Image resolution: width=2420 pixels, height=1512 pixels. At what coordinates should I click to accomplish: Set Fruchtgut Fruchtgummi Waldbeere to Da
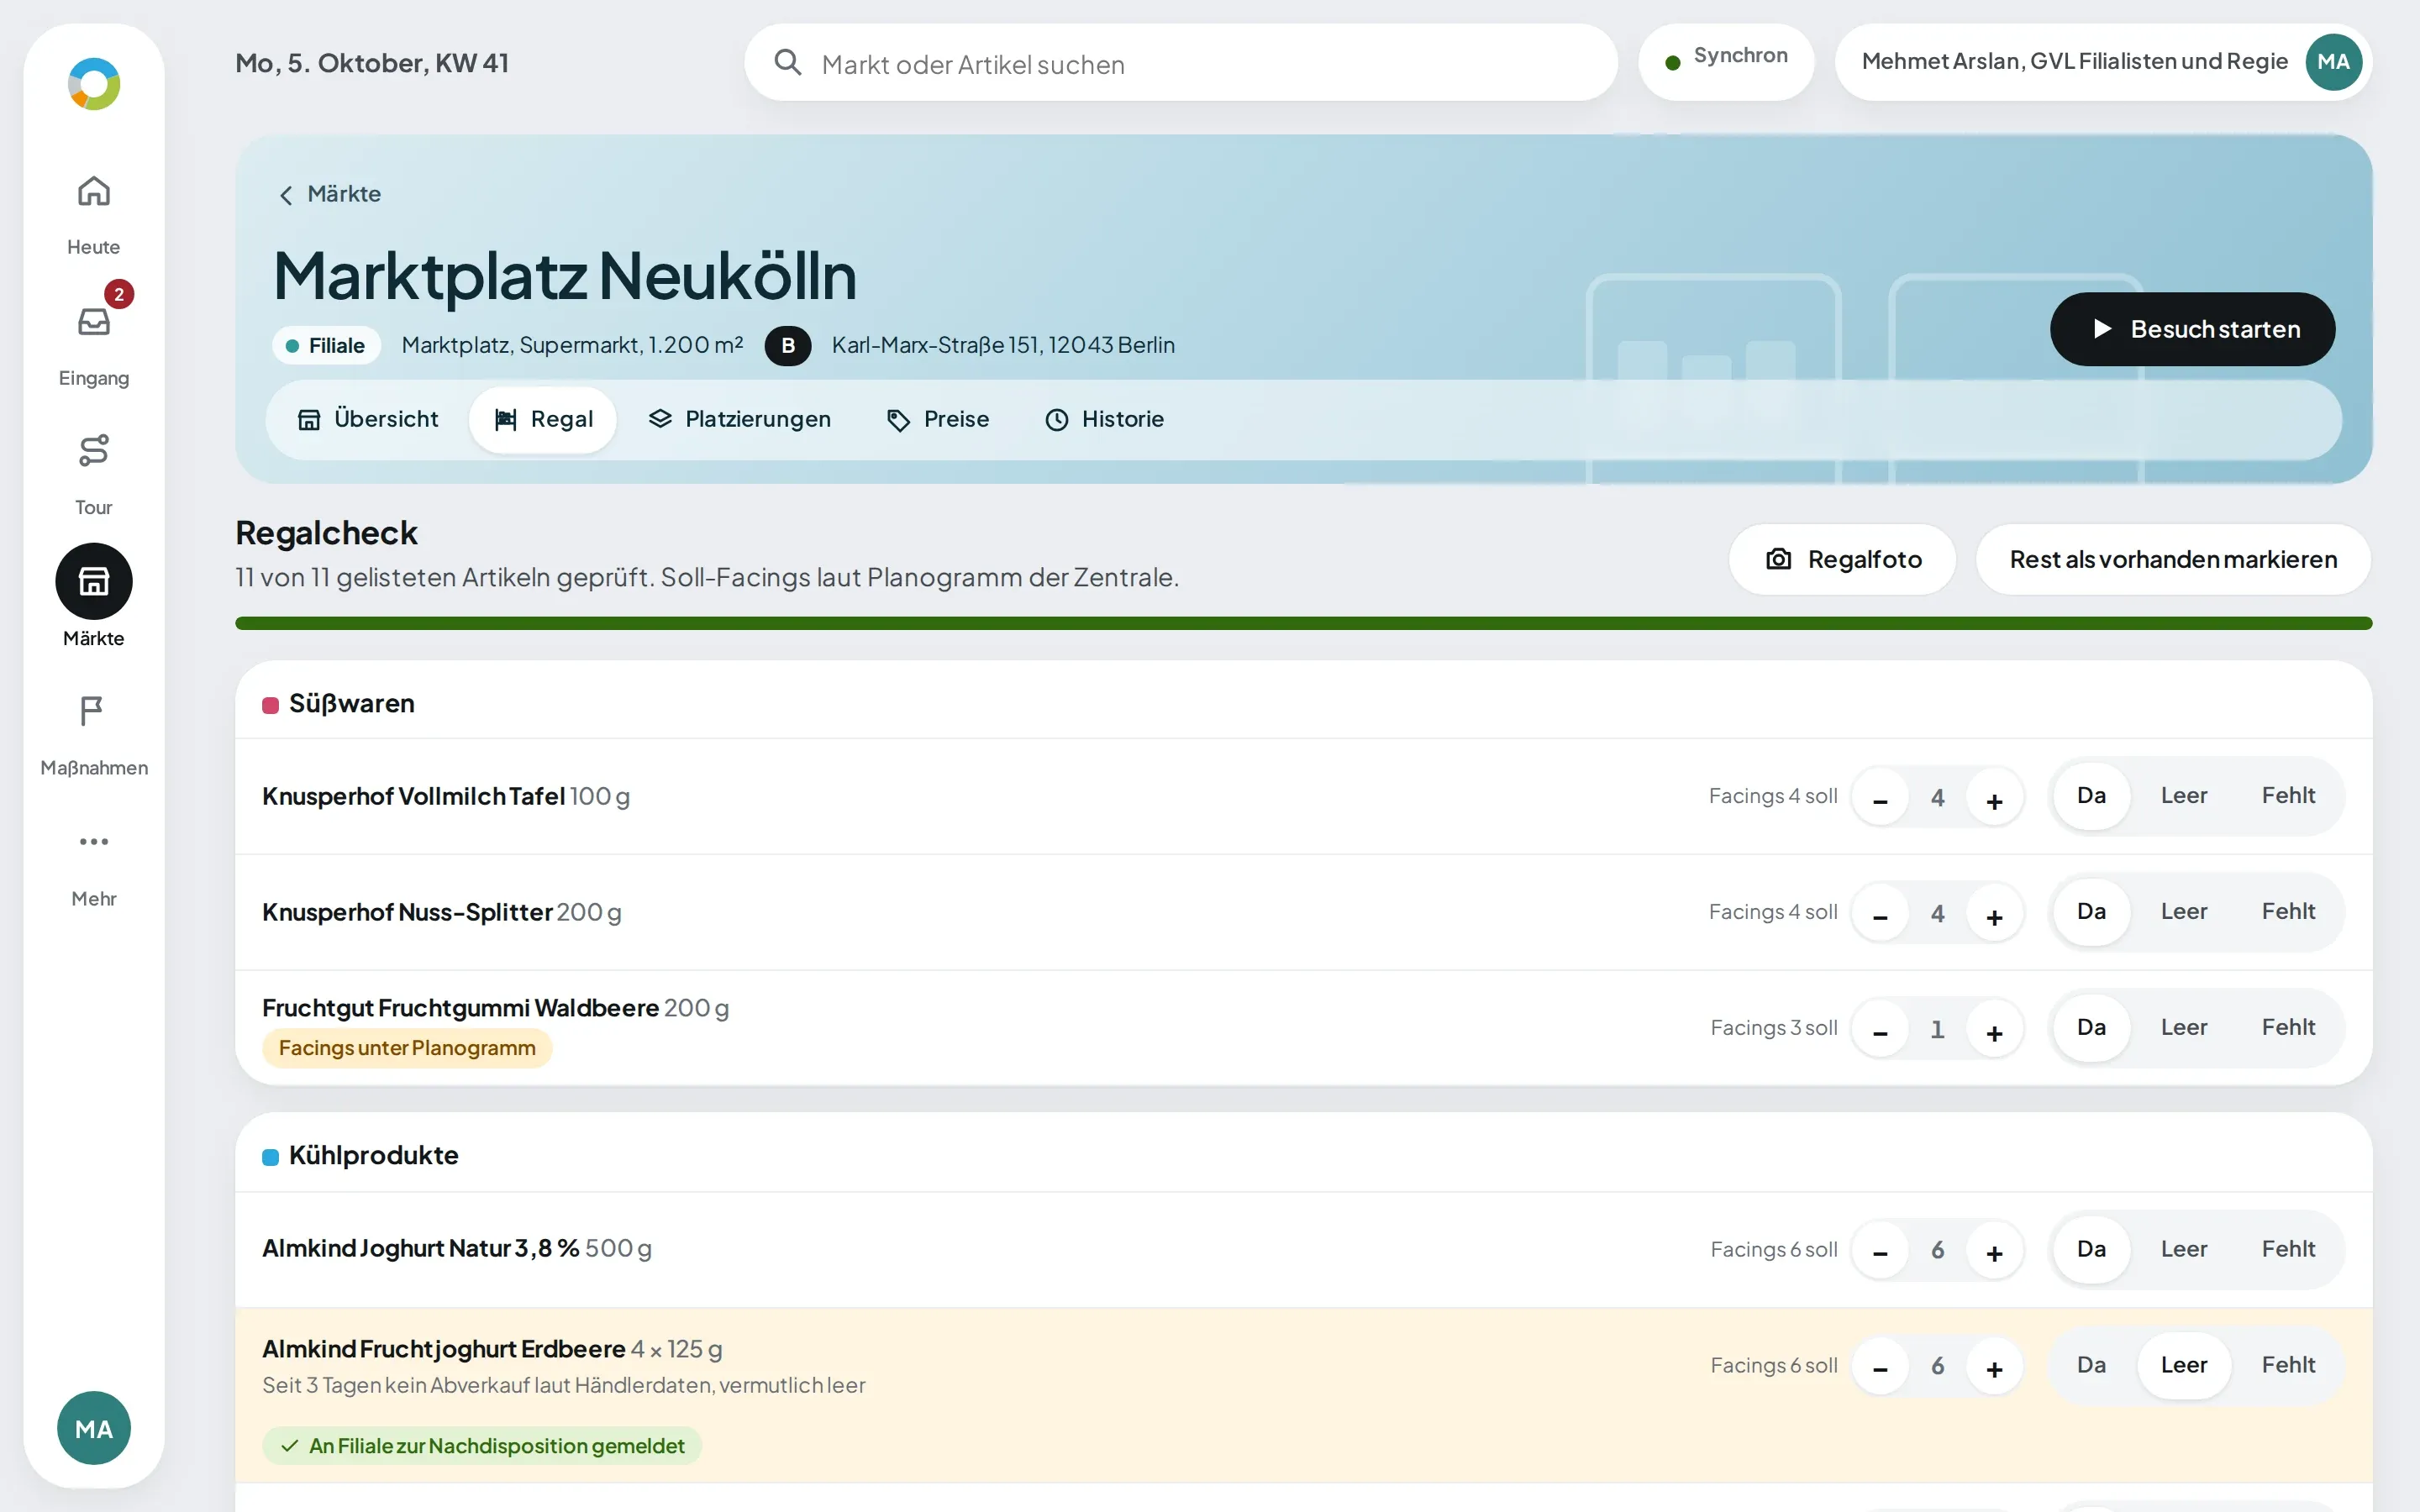[2091, 1028]
